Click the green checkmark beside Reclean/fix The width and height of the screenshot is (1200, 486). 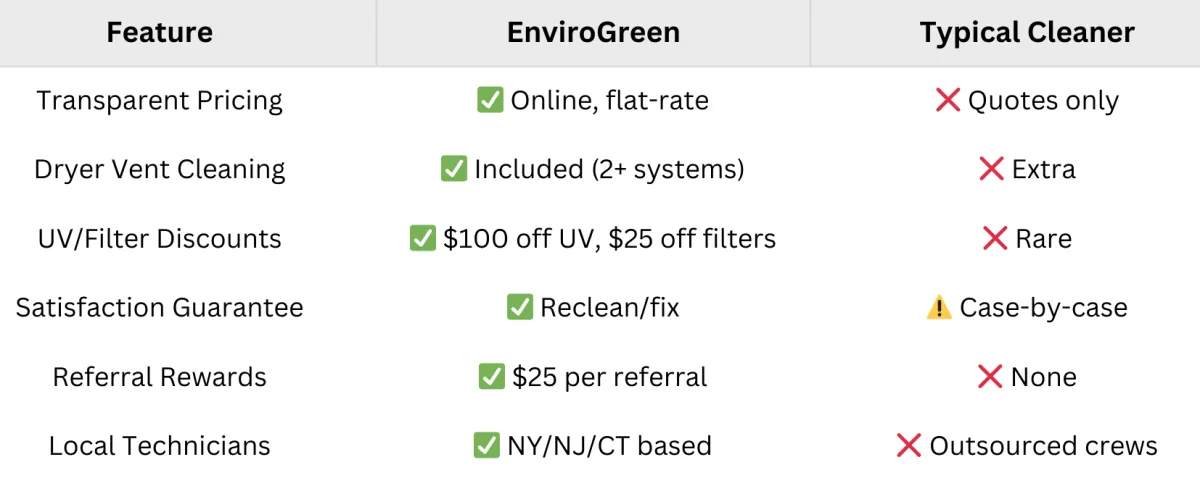pos(520,307)
